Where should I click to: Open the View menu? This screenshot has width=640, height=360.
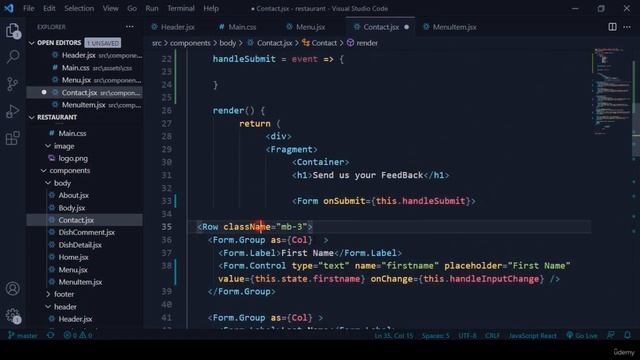coord(110,8)
